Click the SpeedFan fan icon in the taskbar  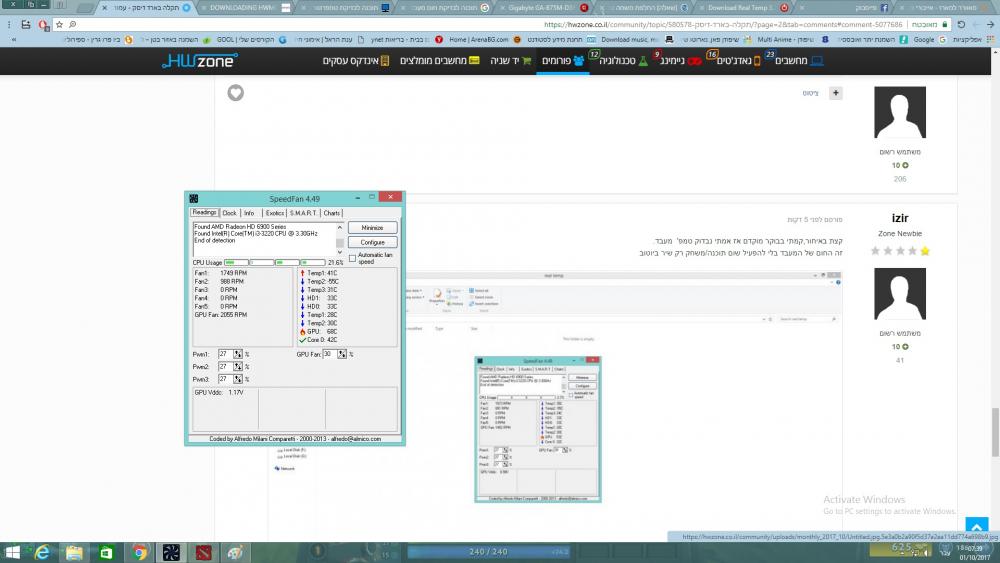click(170, 551)
